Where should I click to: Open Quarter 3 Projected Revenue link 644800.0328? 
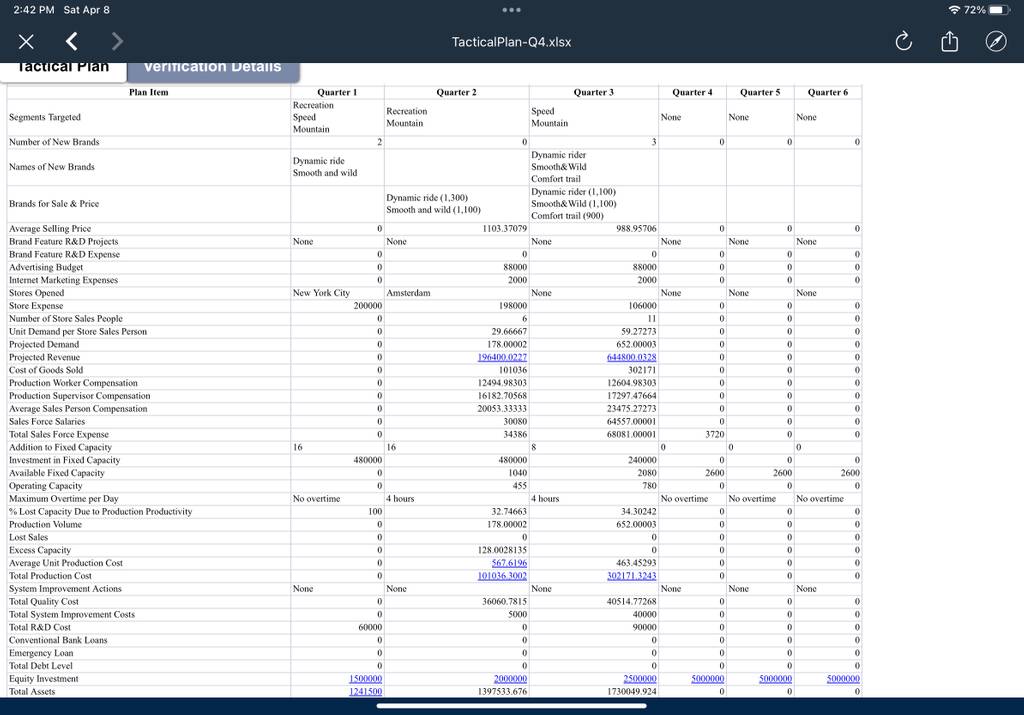tap(632, 357)
